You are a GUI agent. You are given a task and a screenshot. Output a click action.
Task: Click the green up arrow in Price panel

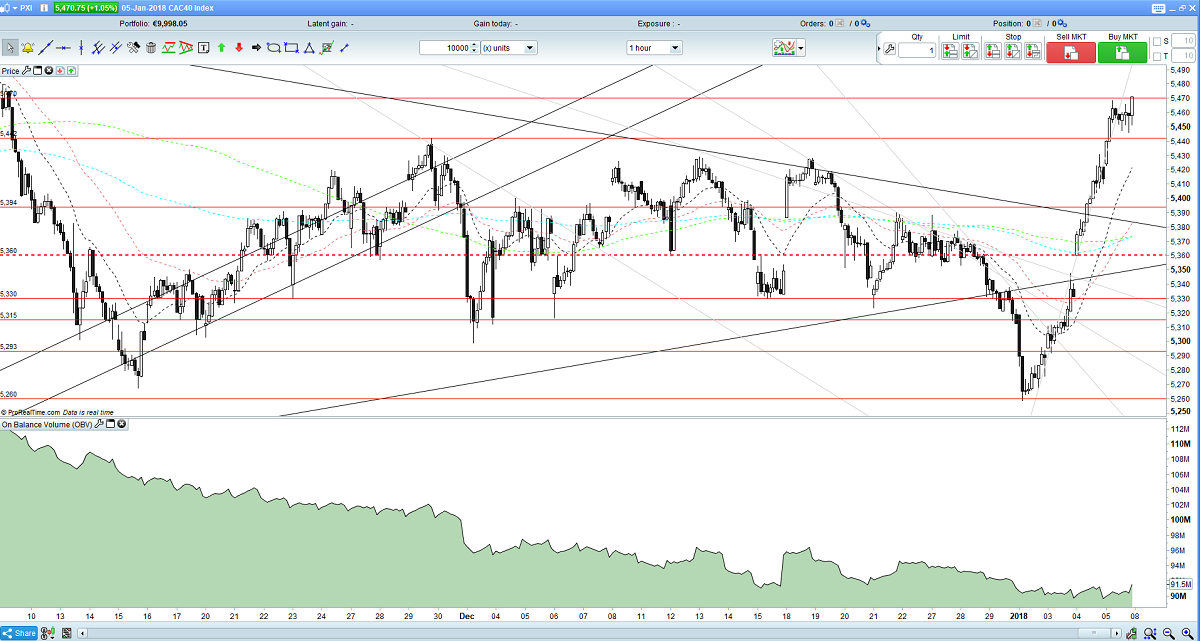tap(70, 71)
